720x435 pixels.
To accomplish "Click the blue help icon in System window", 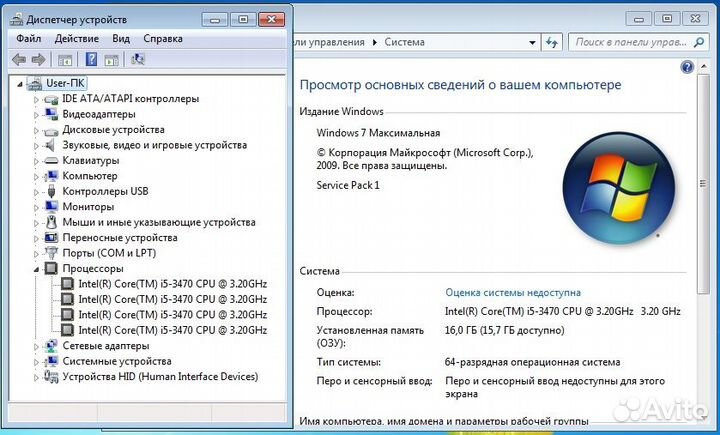I will [687, 67].
